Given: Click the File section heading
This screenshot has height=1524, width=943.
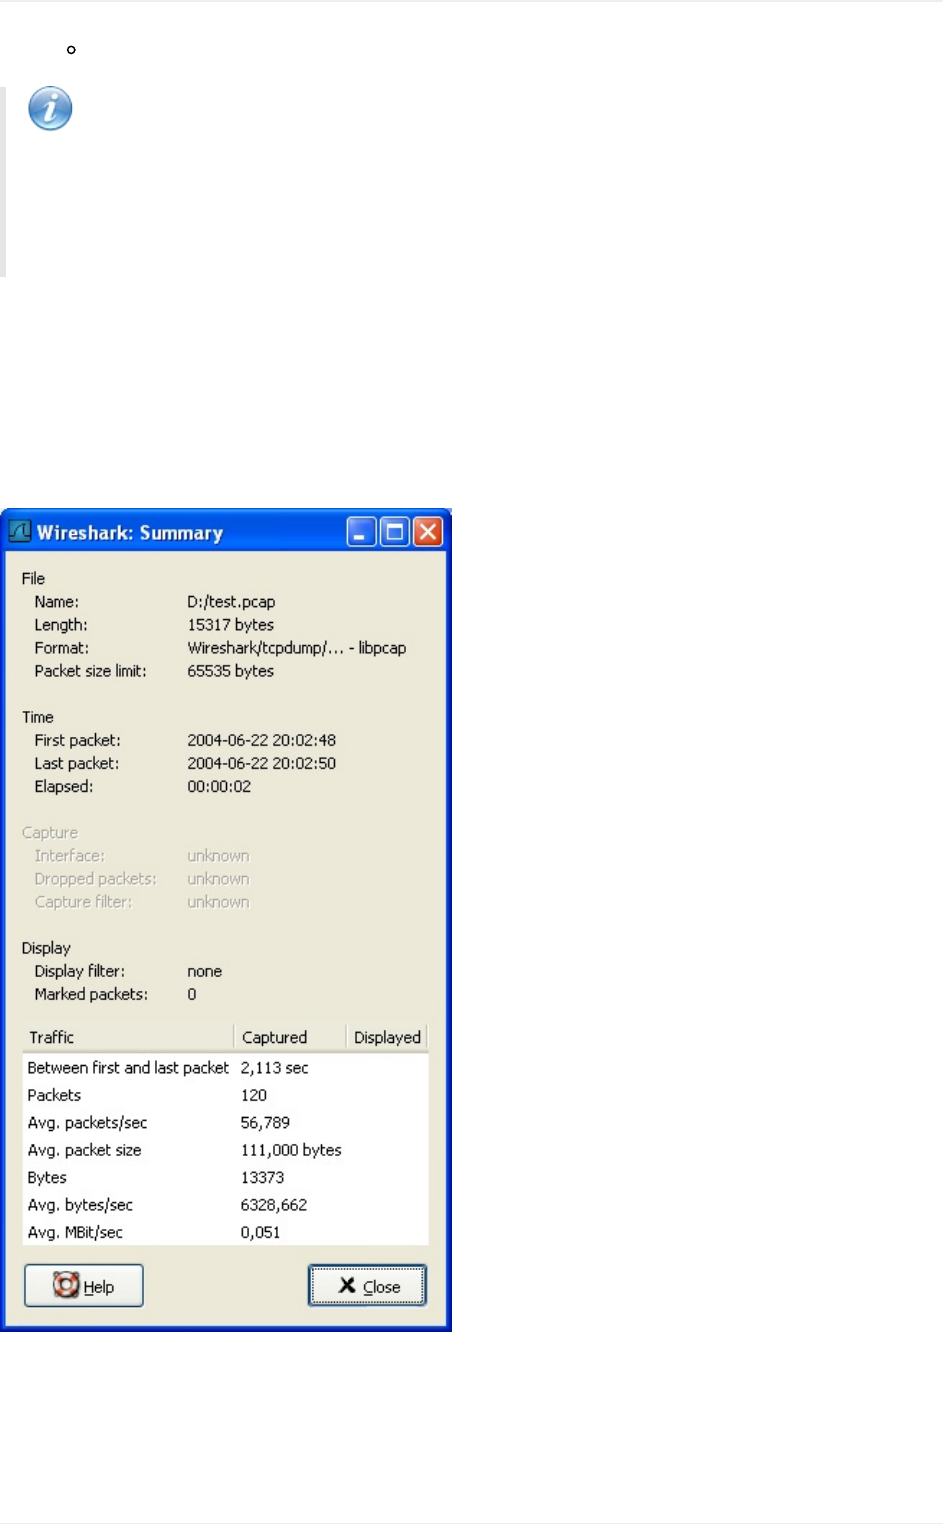Looking at the screenshot, I should click(x=33, y=578).
